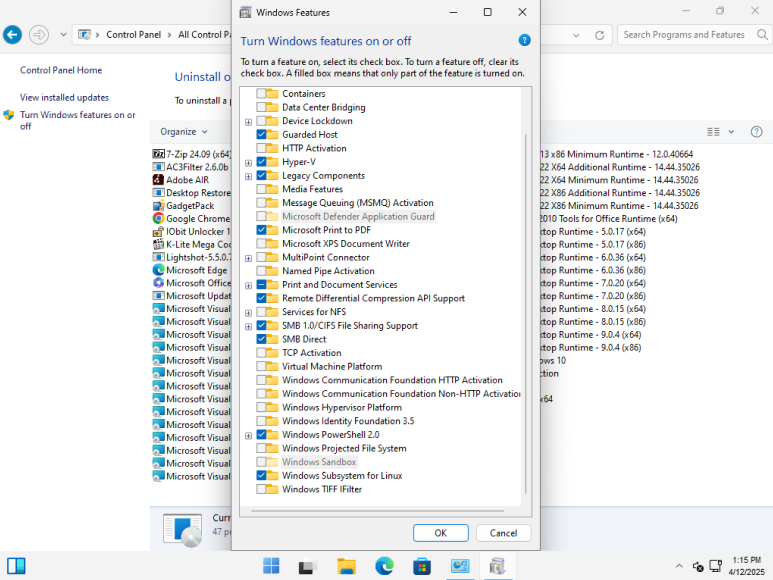The height and width of the screenshot is (580, 773).
Task: Show hidden tray icons chevron
Action: (x=679, y=566)
